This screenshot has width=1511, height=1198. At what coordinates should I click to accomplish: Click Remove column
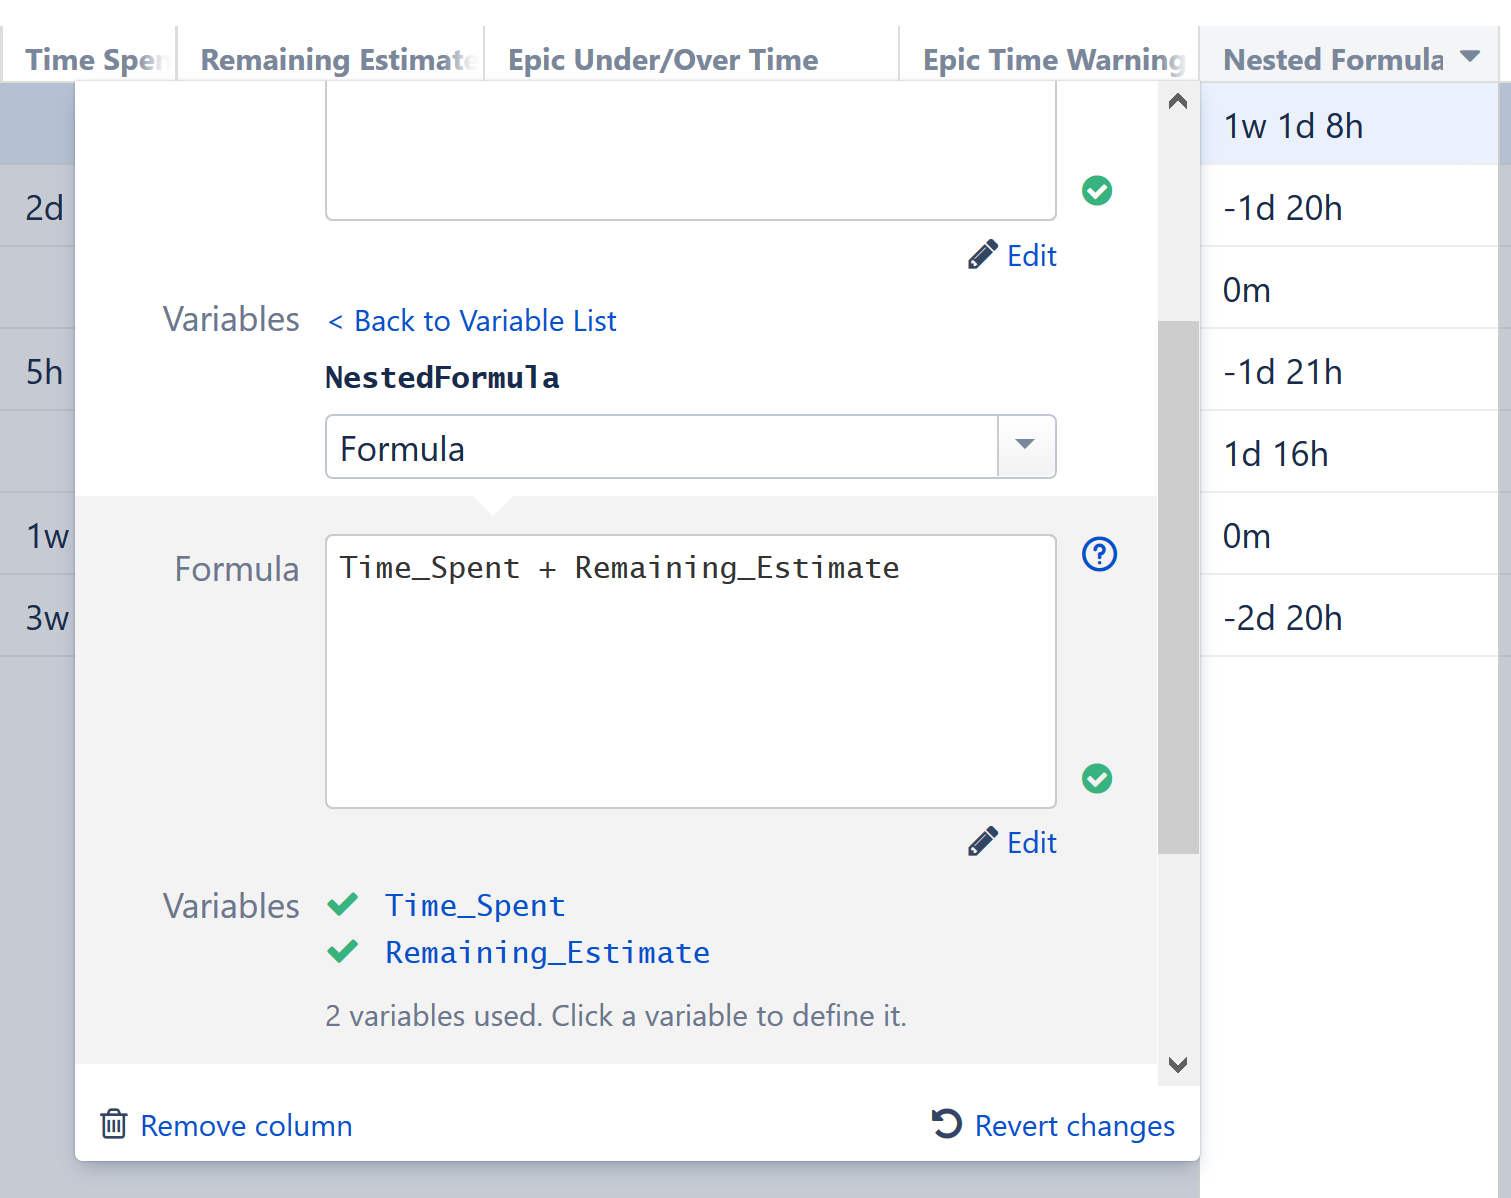pyautogui.click(x=246, y=1125)
